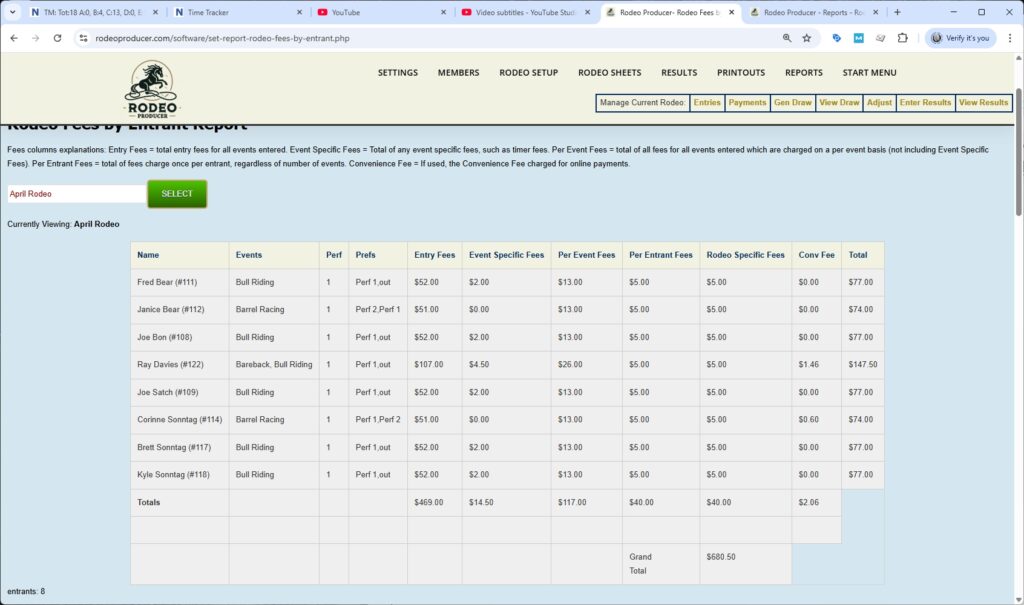Click the grey reading list extension icon
This screenshot has width=1024, height=605.
click(879, 39)
